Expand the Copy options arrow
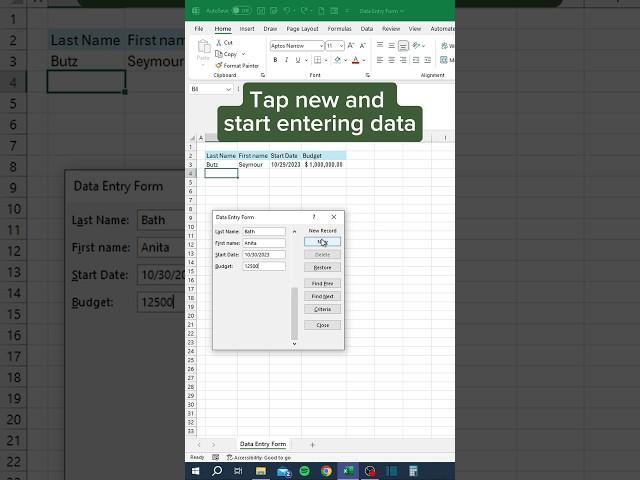Image resolution: width=640 pixels, height=480 pixels. pyautogui.click(x=244, y=54)
